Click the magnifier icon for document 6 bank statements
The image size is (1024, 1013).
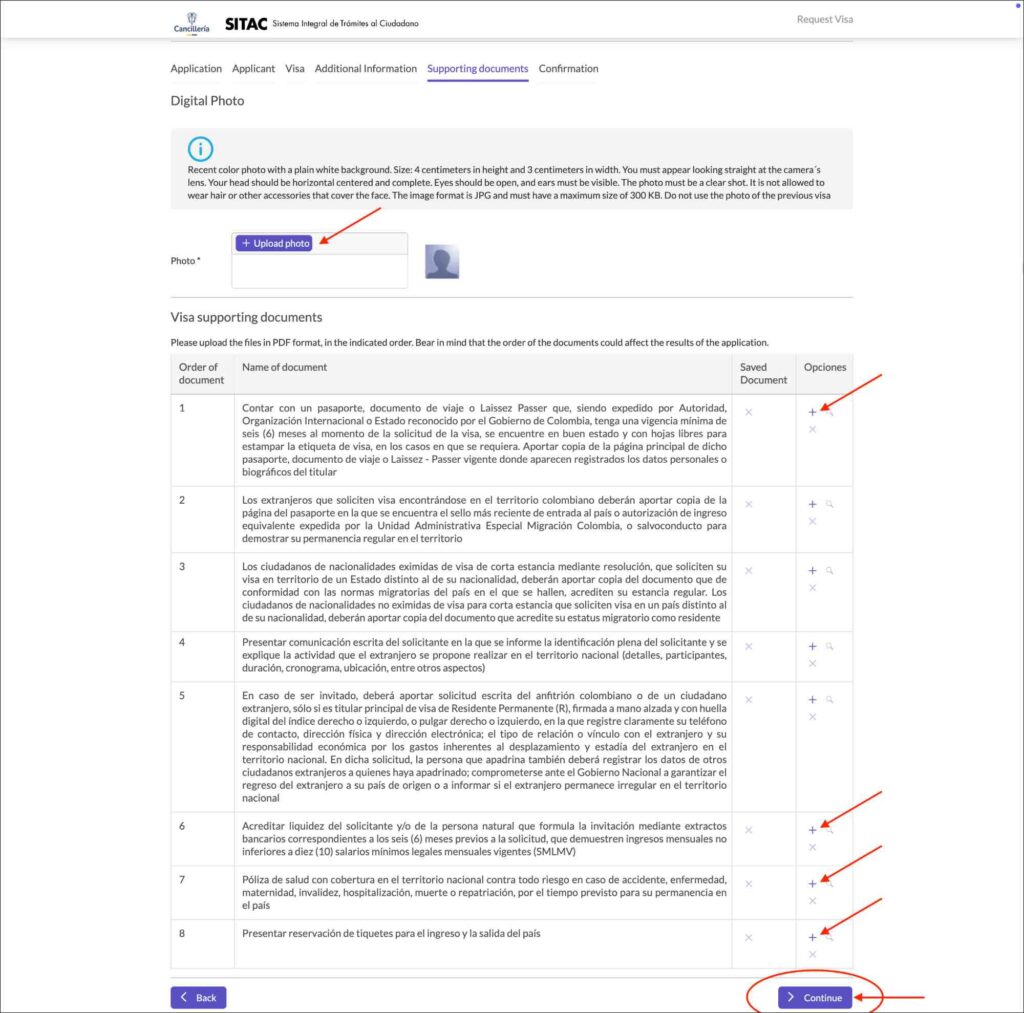[x=829, y=828]
